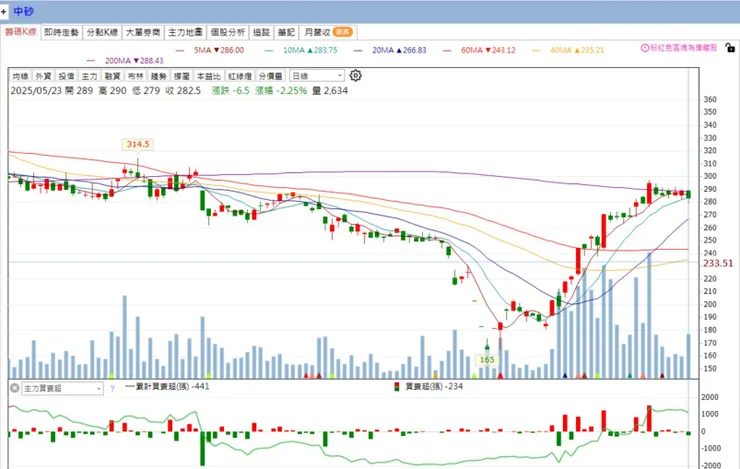The height and width of the screenshot is (469, 740).
Task: Switch to the 籌碼K線 tab
Action: click(21, 32)
